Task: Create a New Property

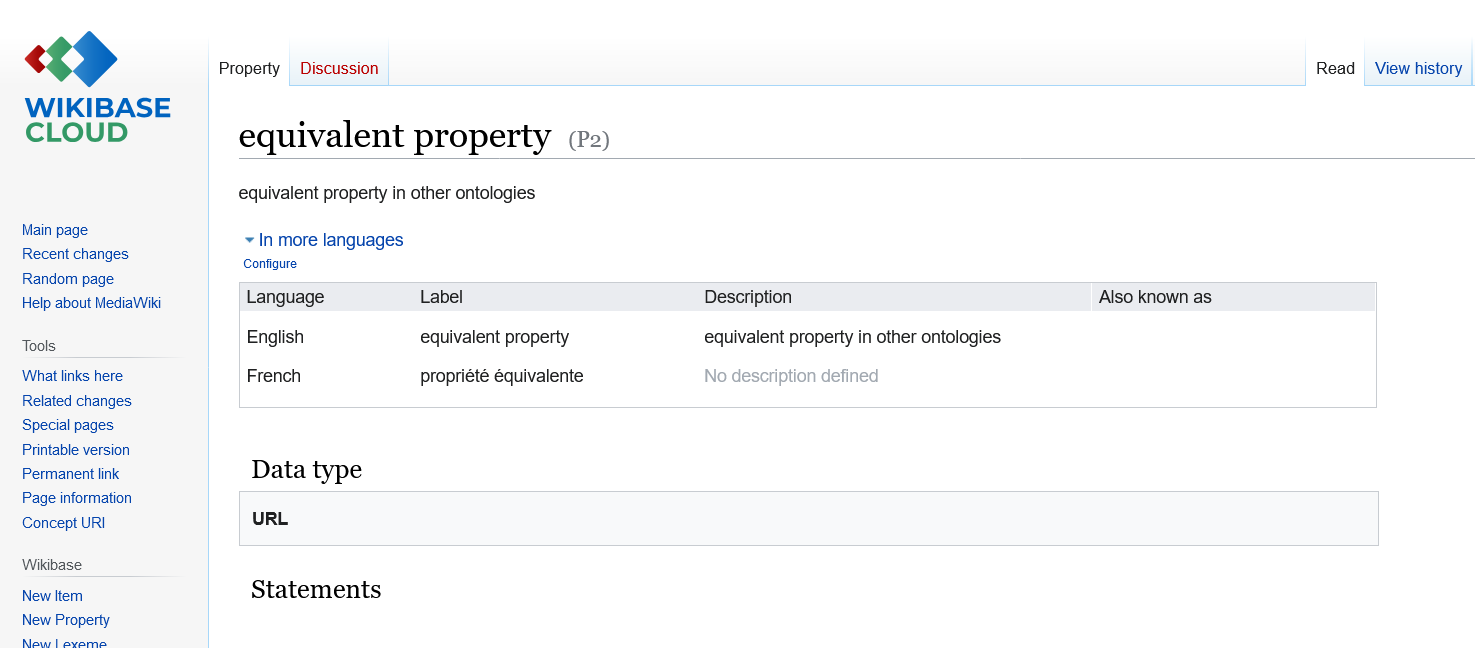Action: click(66, 620)
